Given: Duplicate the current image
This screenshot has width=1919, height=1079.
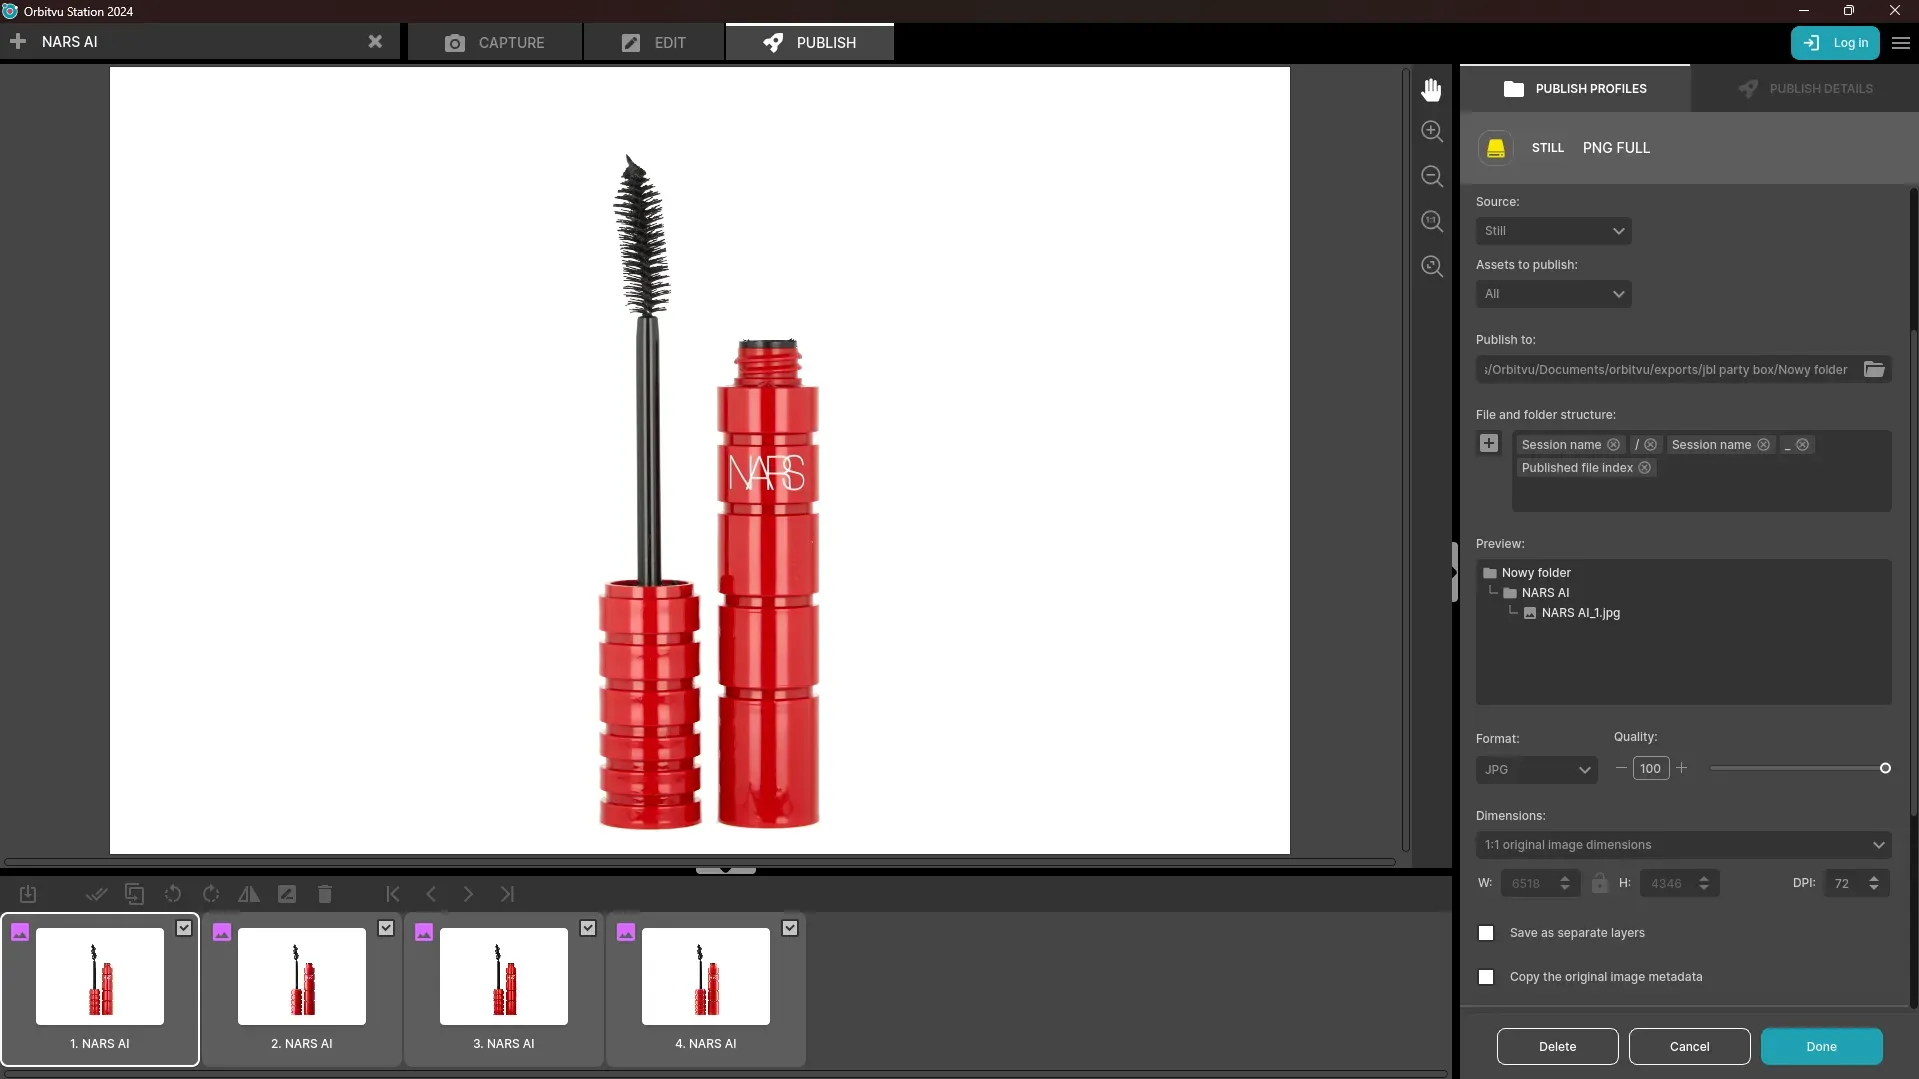Looking at the screenshot, I should tap(135, 894).
